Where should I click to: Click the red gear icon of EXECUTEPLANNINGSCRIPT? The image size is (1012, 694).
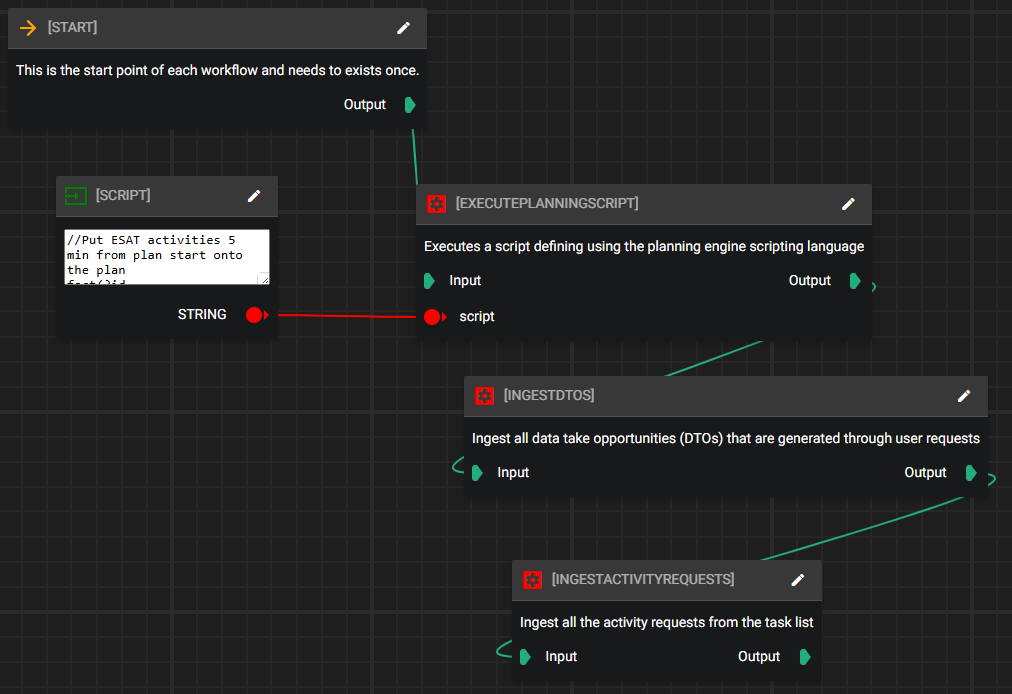pyautogui.click(x=436, y=204)
